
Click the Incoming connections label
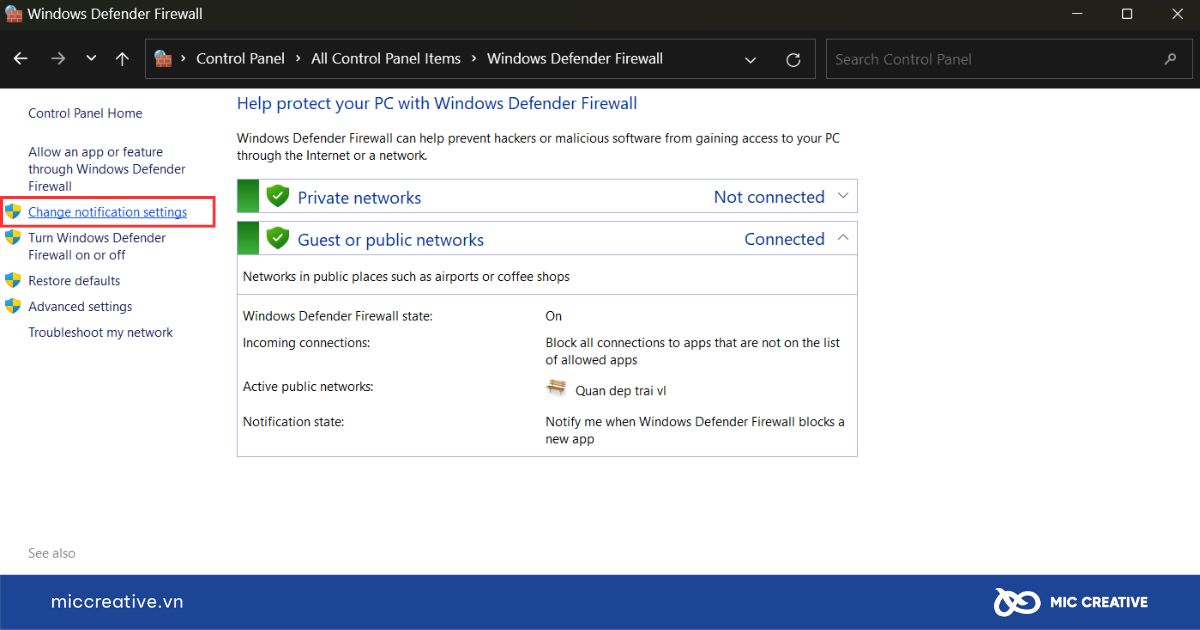click(306, 343)
